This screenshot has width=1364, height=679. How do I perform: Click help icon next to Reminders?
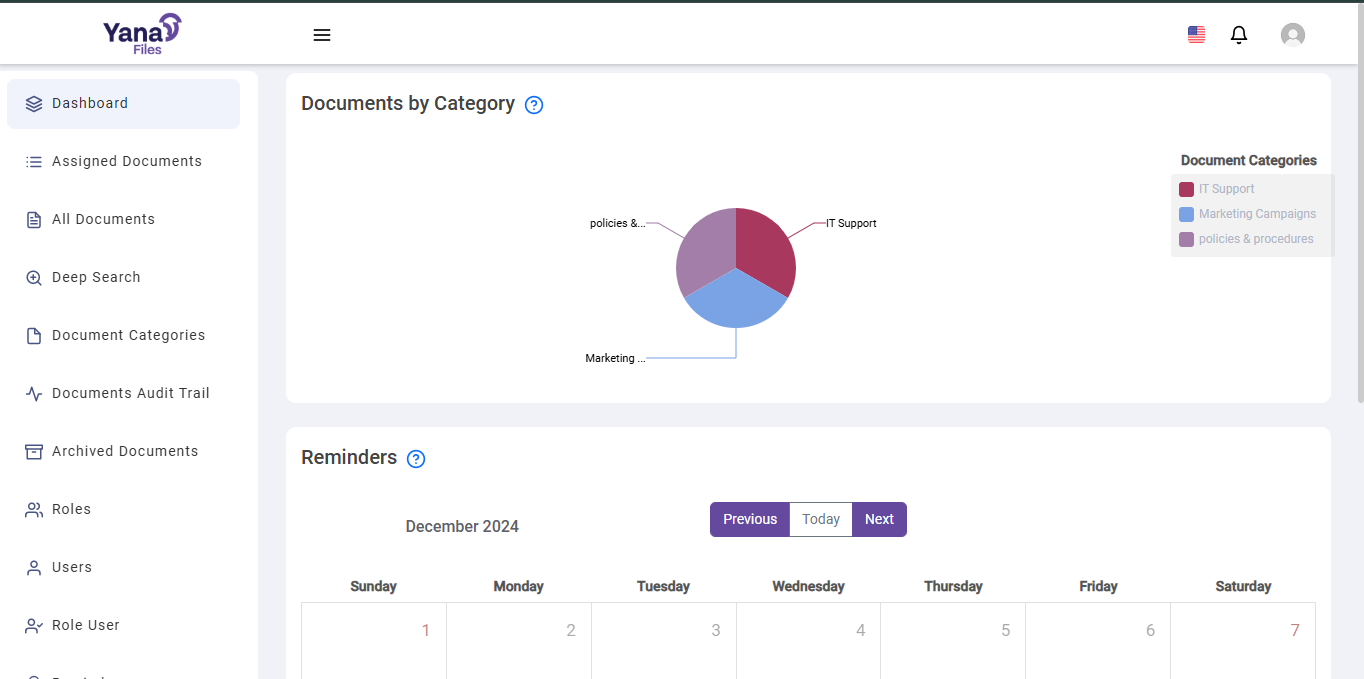(x=416, y=459)
